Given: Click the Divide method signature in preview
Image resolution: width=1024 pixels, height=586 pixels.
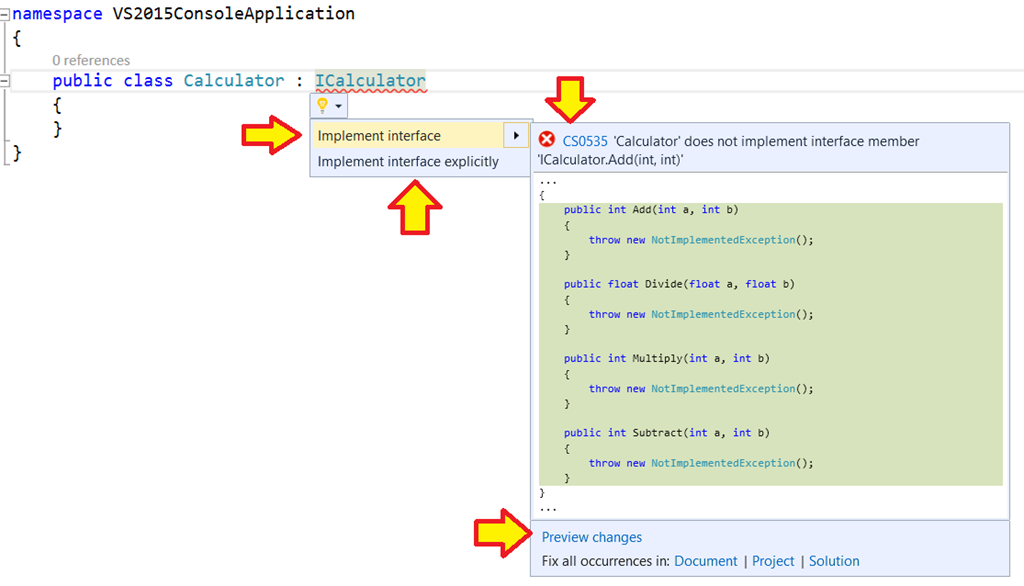Looking at the screenshot, I should click(678, 284).
